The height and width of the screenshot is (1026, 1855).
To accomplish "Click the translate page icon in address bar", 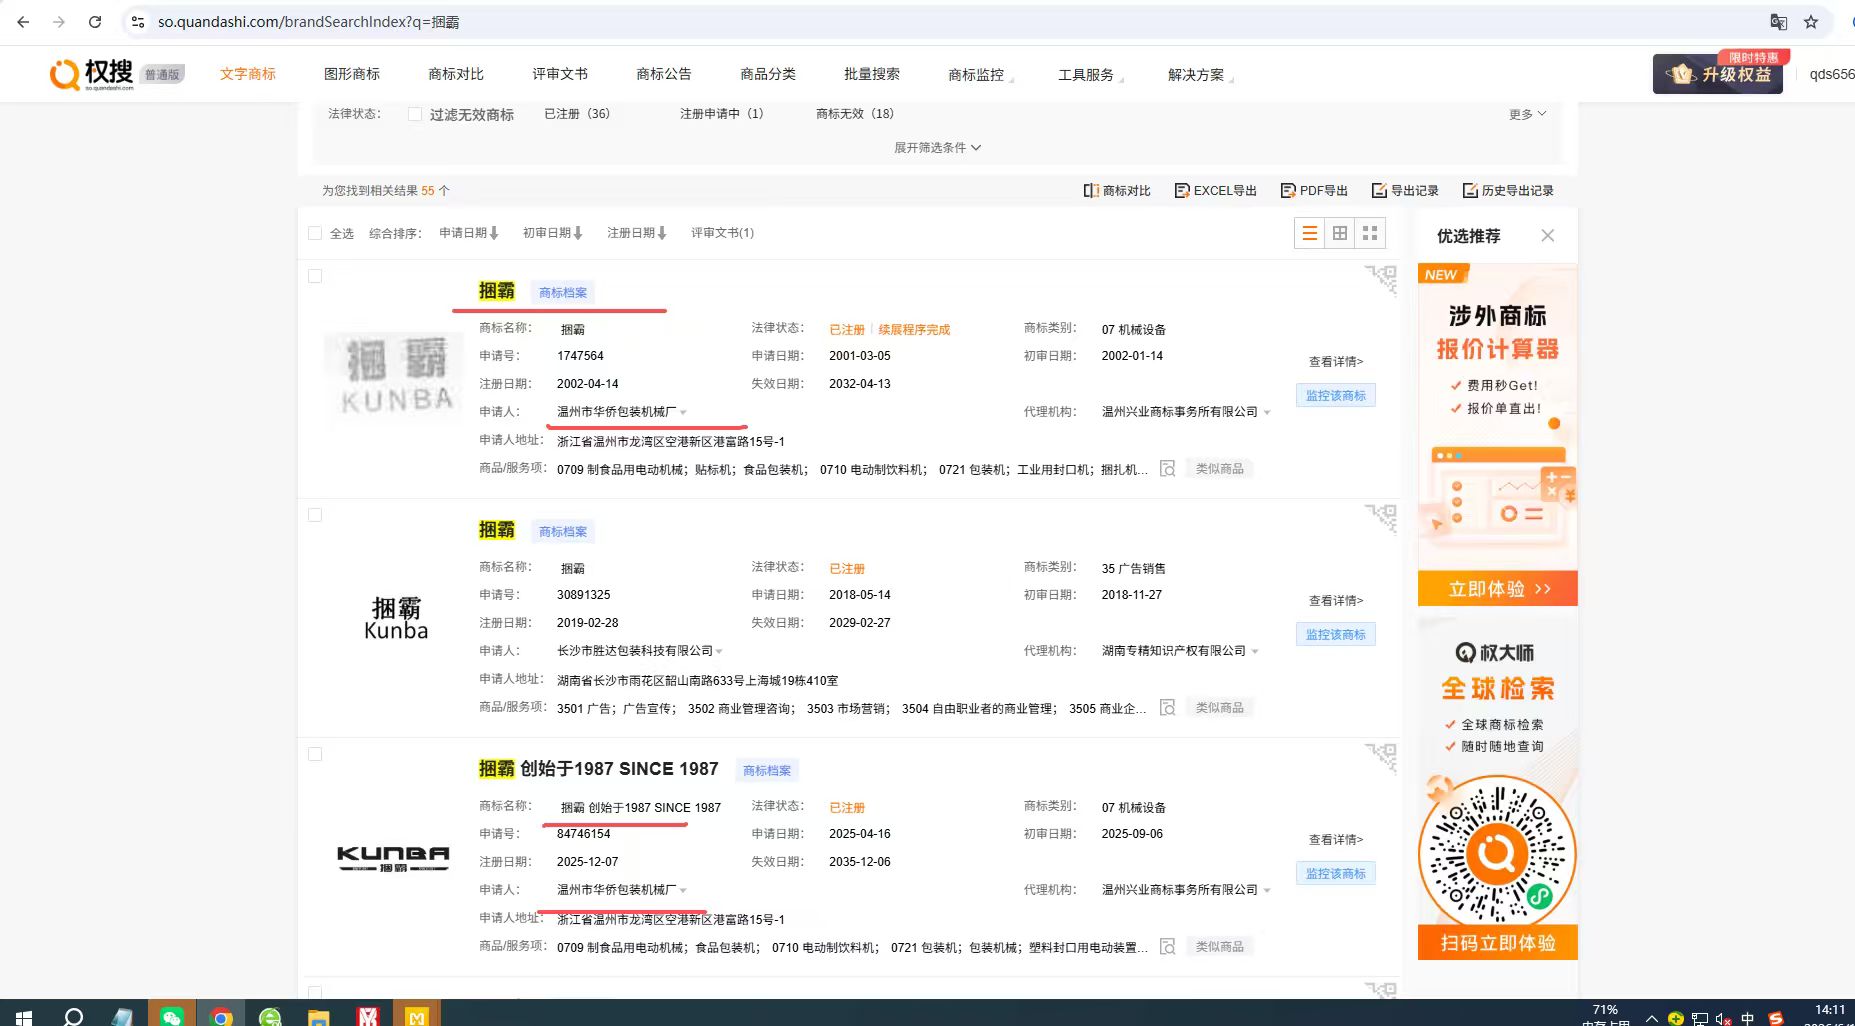I will click(1778, 21).
